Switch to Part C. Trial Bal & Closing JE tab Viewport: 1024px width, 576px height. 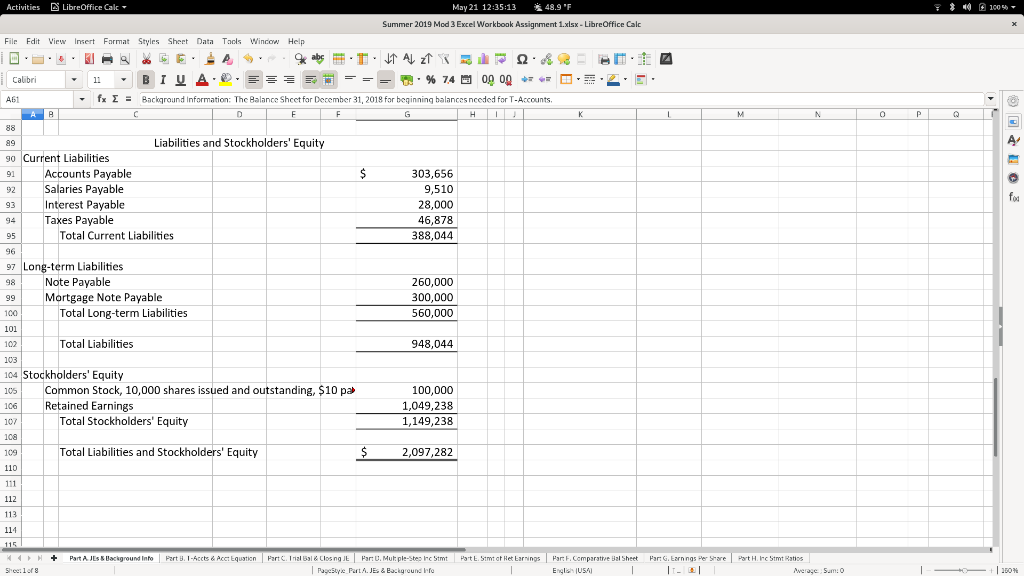308,558
